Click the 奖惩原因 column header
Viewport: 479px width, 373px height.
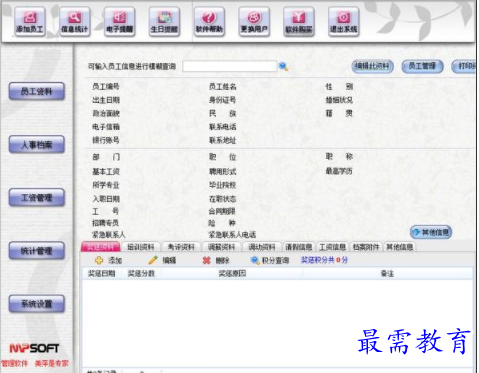coord(232,274)
